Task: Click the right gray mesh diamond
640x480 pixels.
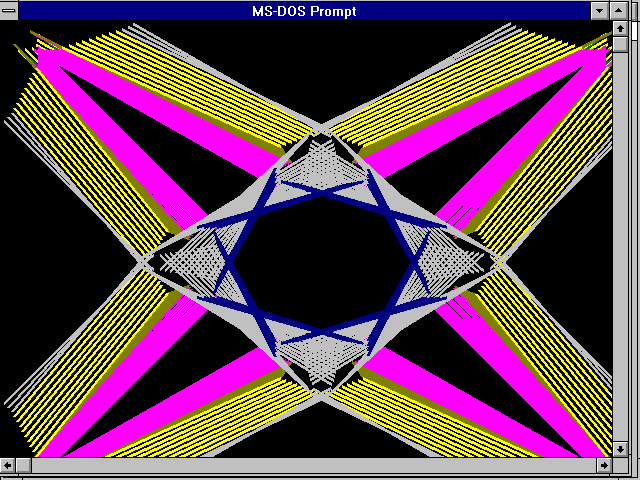Action: [x=453, y=261]
